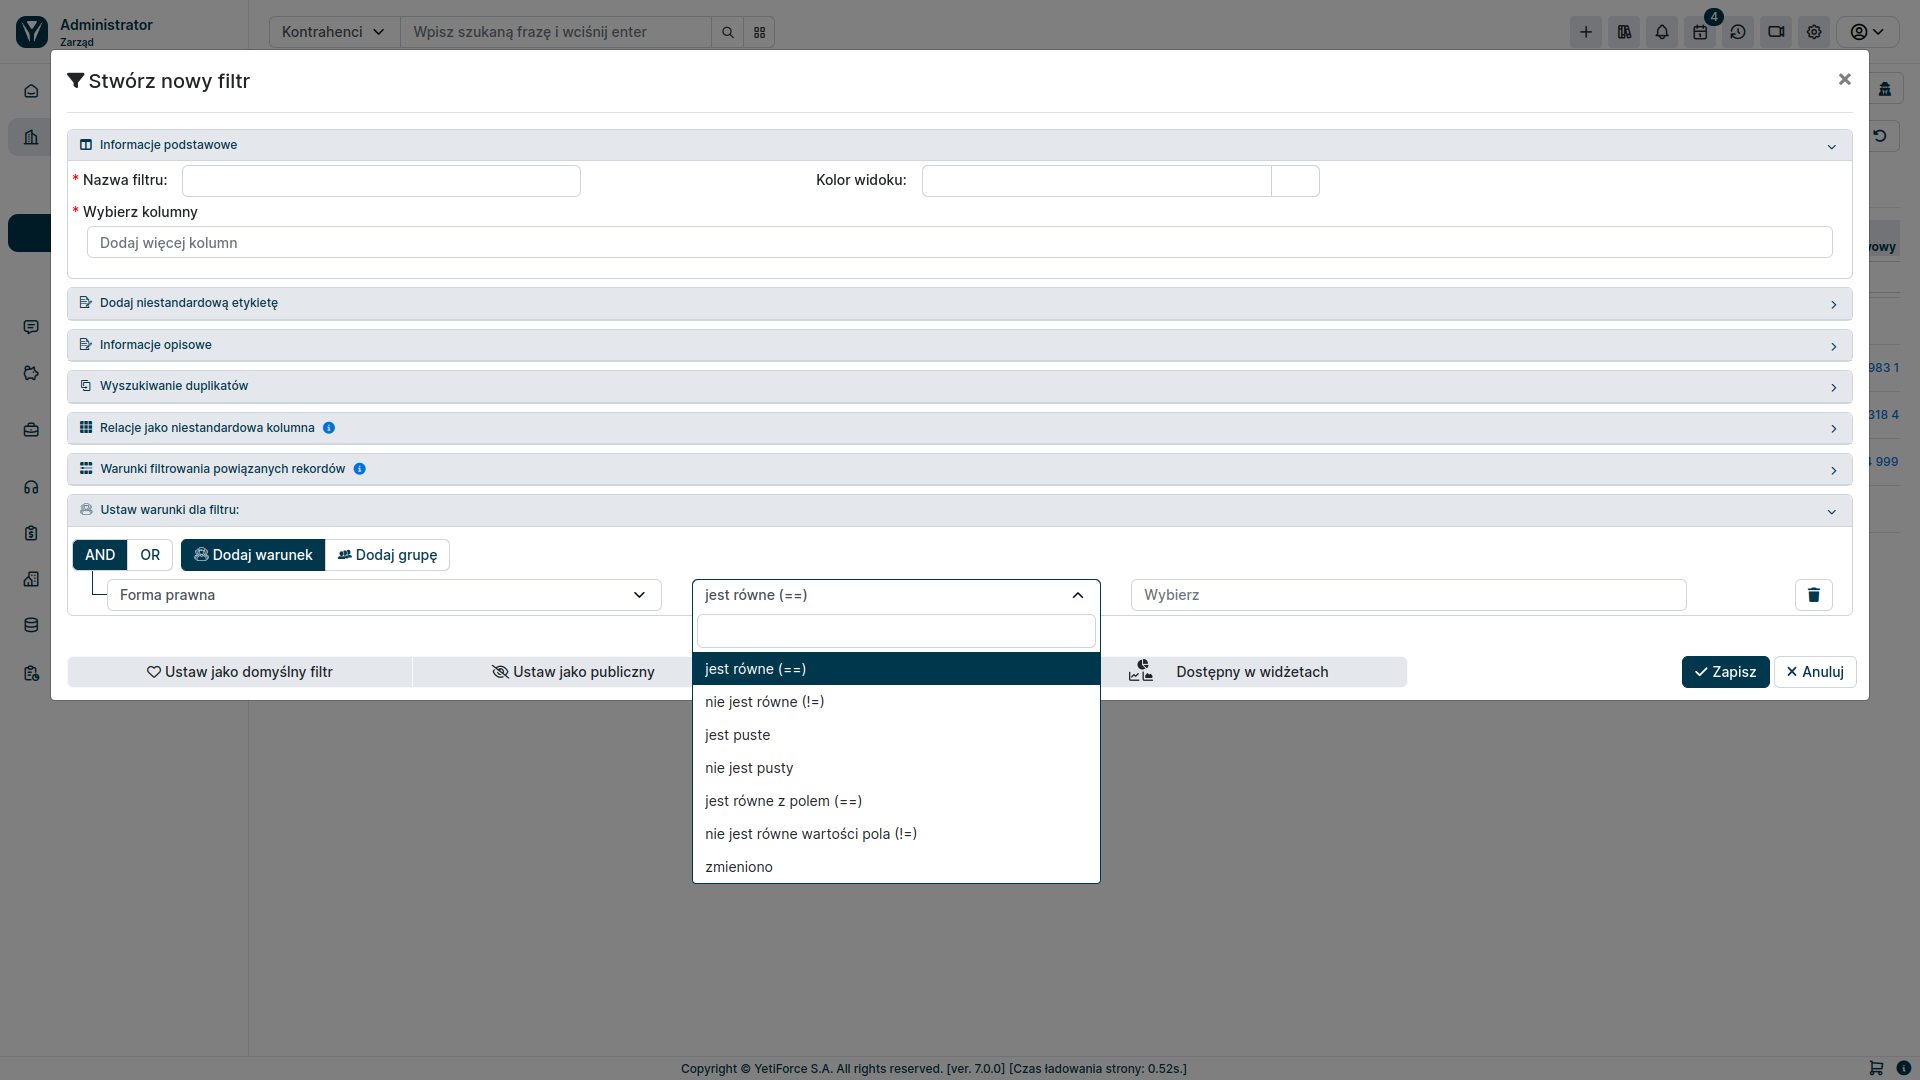Save filter with Zapisz button
Viewport: 1920px width, 1080px height.
coord(1725,672)
